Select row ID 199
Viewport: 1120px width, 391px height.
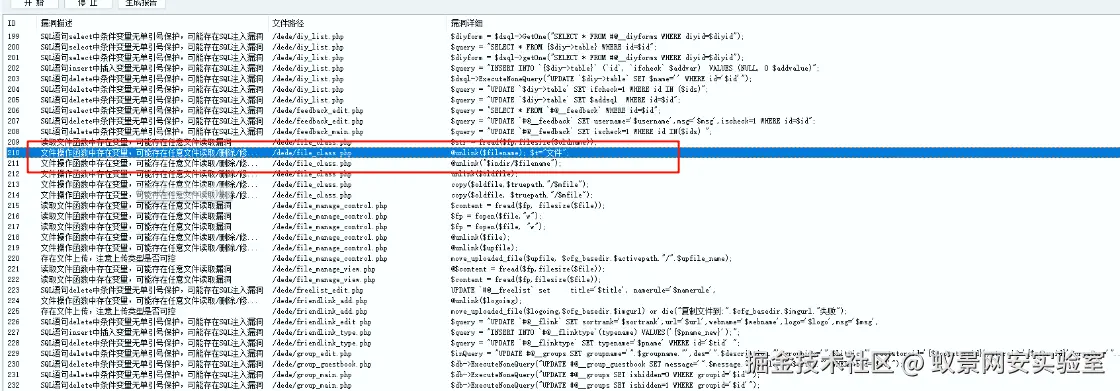[14, 36]
